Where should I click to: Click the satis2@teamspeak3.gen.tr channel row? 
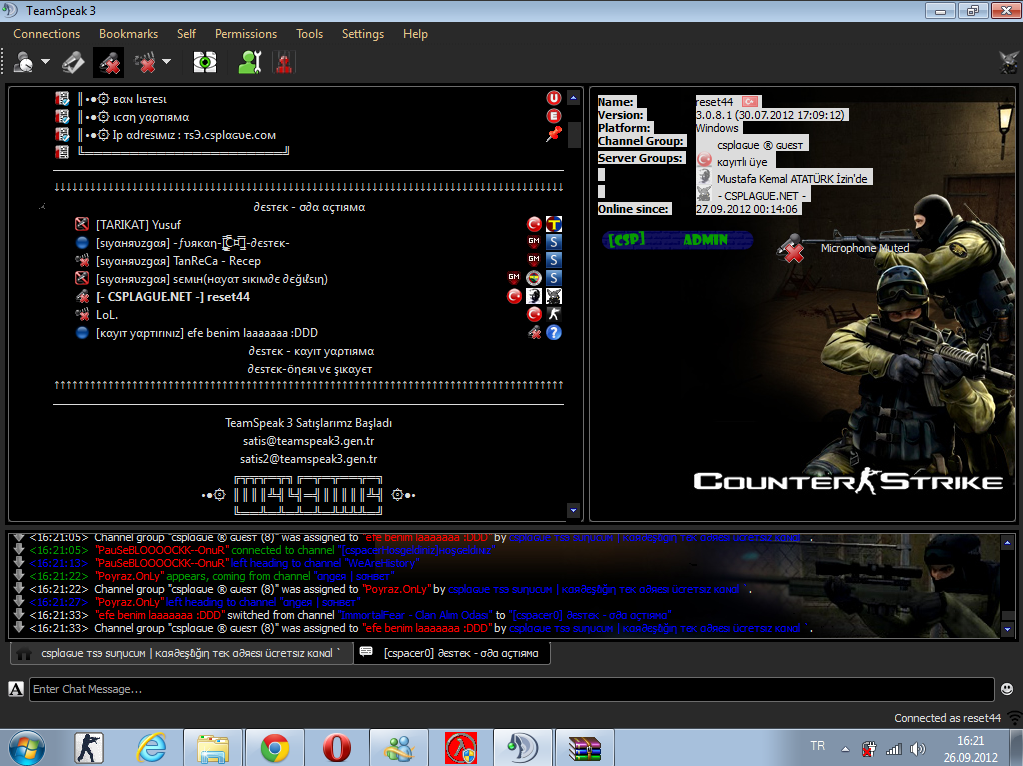tap(309, 459)
